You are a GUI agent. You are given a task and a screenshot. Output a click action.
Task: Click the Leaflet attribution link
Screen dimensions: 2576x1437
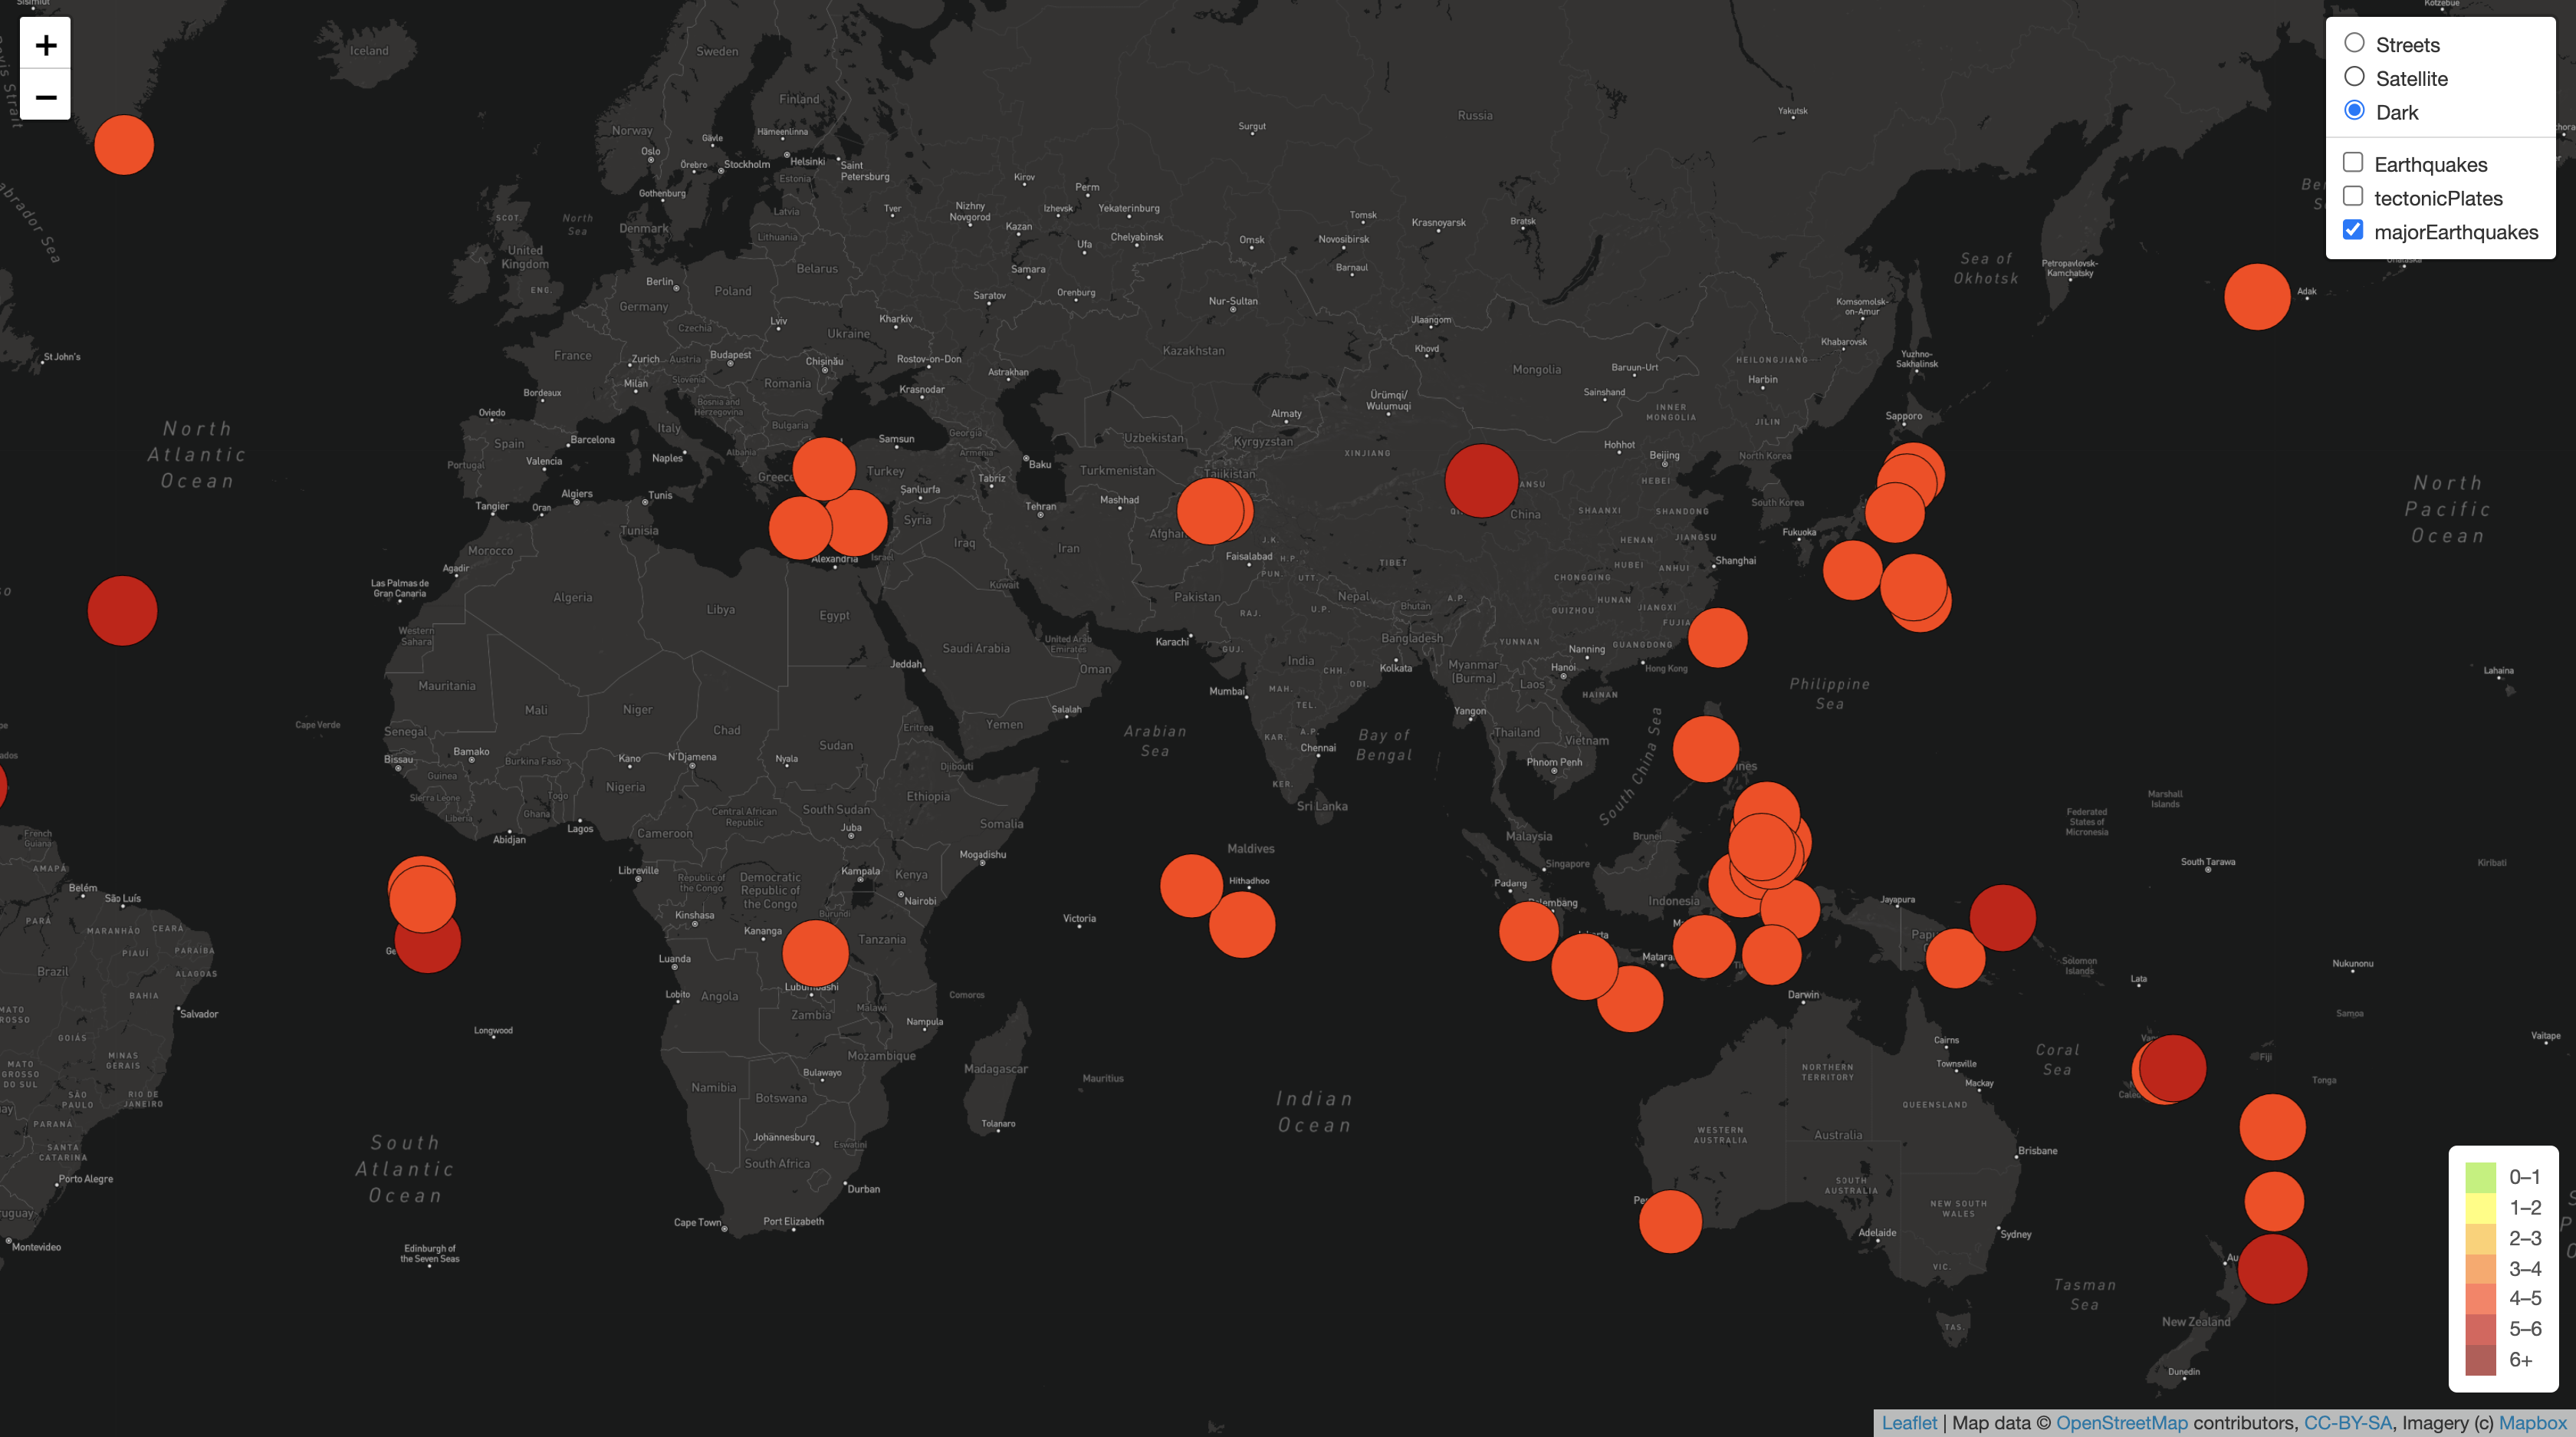[x=1910, y=1423]
